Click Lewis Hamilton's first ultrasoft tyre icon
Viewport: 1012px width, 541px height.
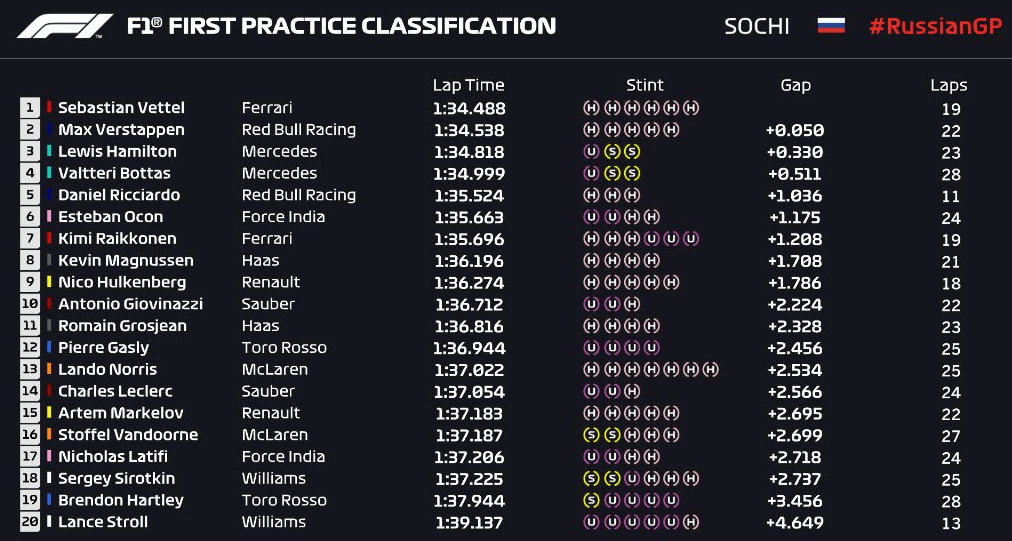591,152
